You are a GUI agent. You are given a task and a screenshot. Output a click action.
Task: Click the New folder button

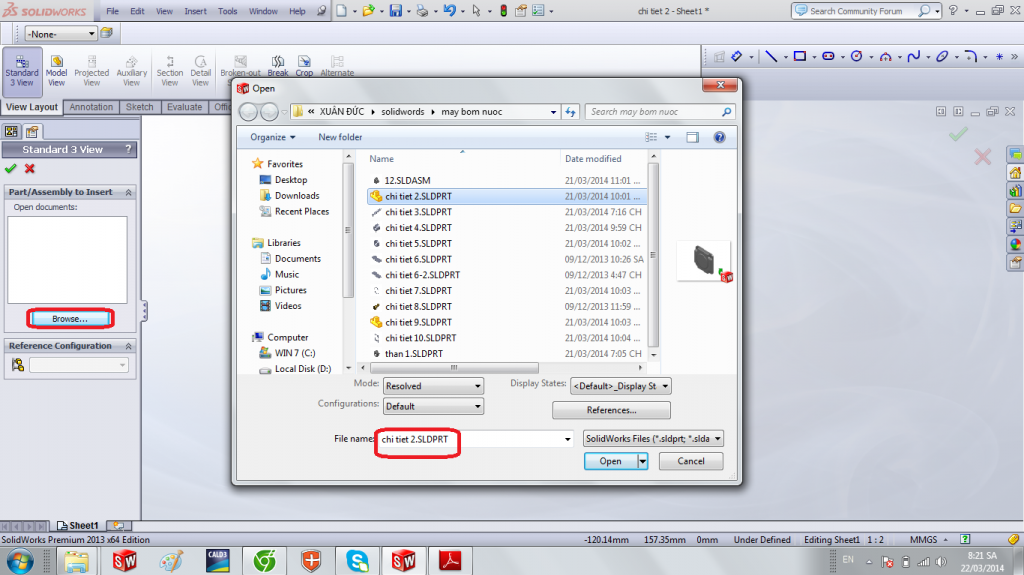click(x=340, y=137)
